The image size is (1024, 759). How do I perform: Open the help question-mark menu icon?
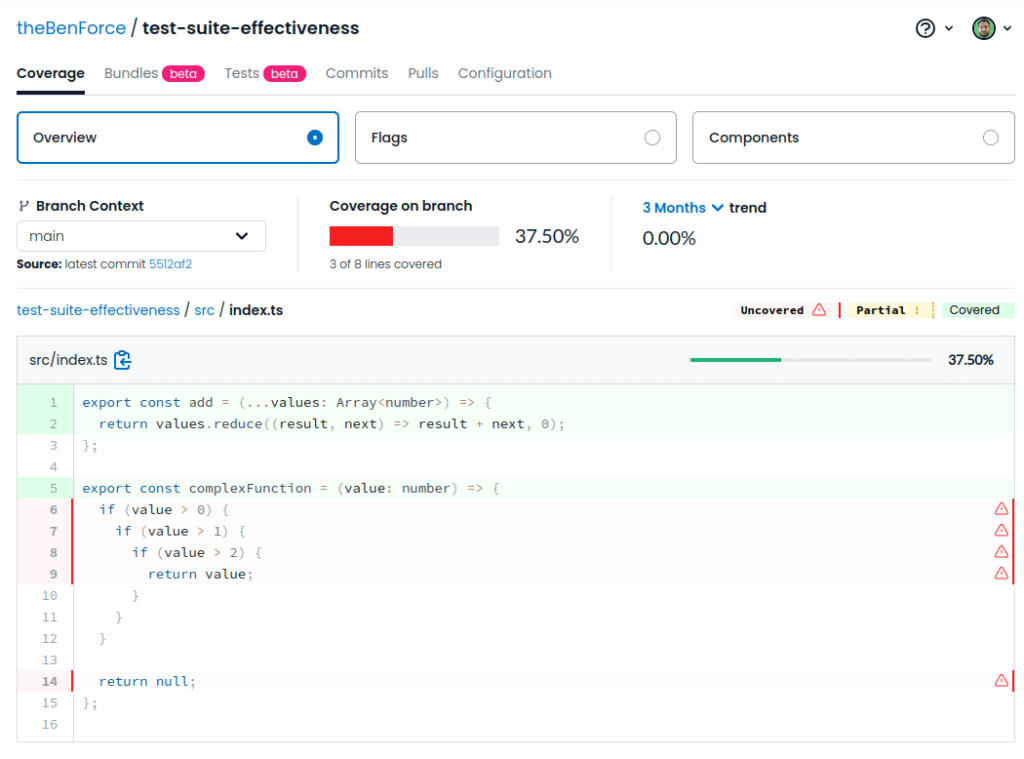coord(925,28)
